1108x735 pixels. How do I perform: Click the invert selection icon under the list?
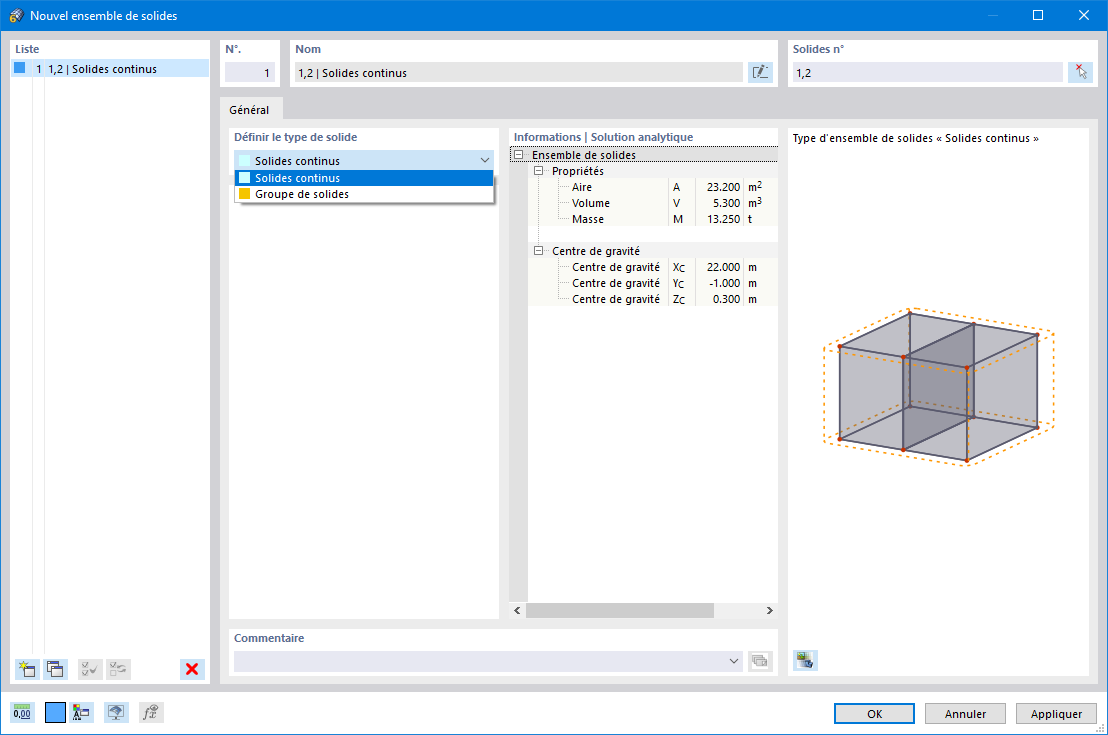coord(118,669)
